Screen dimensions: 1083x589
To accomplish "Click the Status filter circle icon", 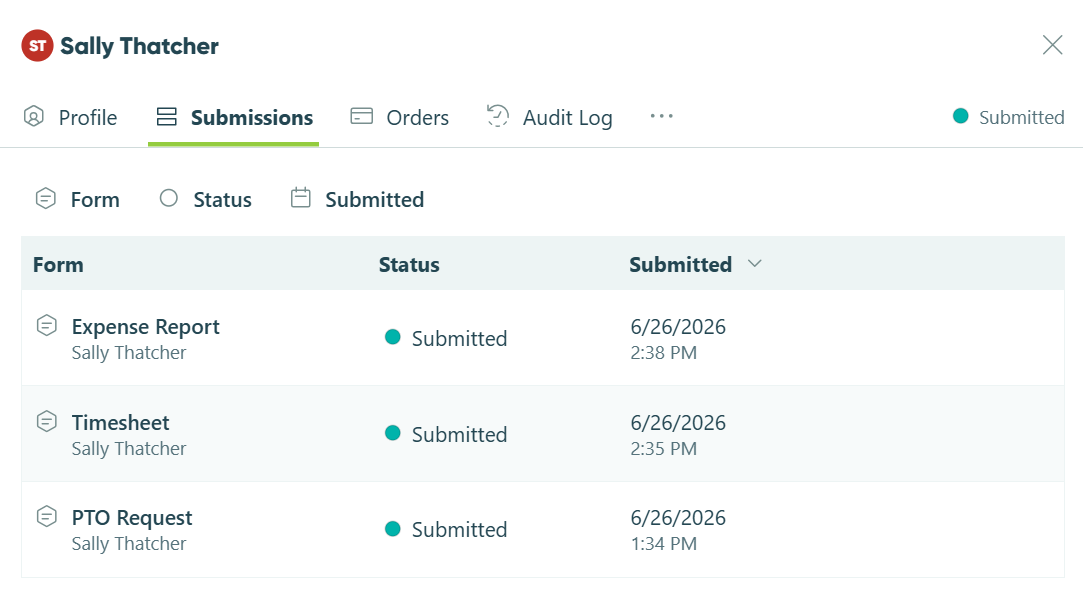I will [x=169, y=198].
